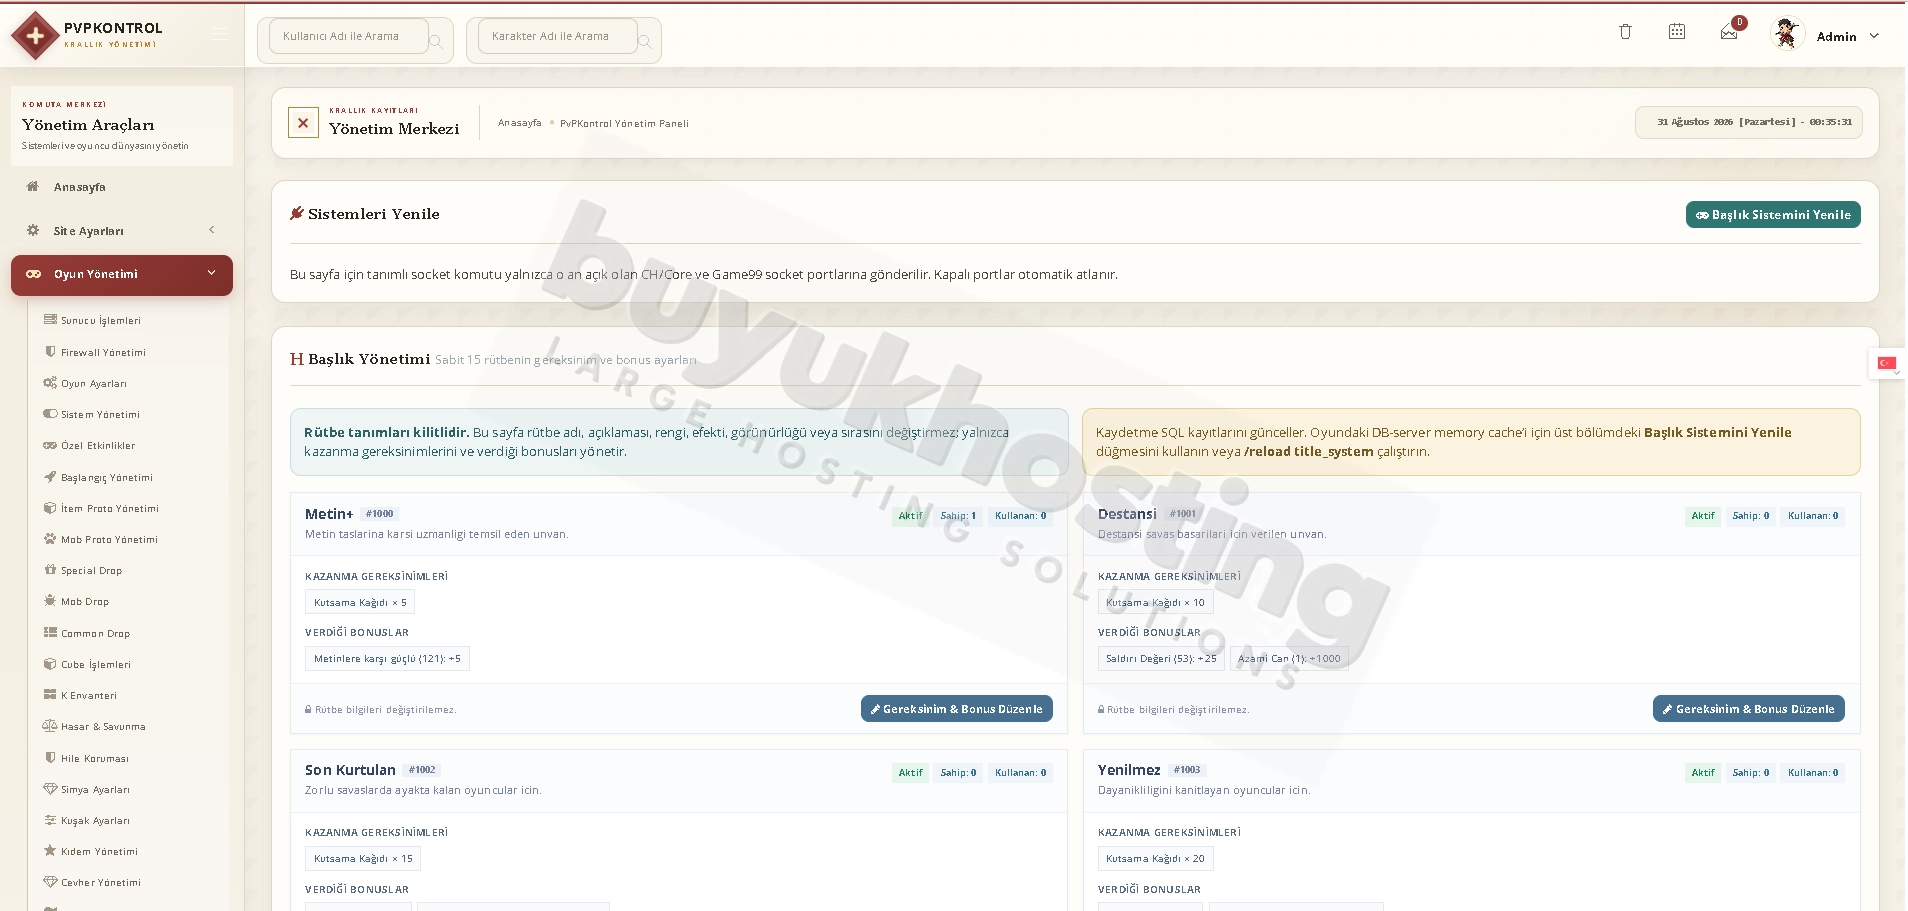Image resolution: width=1908 pixels, height=911 pixels.
Task: Edit Destansi via Gereksinim & Bonus Düzenle
Action: [1748, 709]
